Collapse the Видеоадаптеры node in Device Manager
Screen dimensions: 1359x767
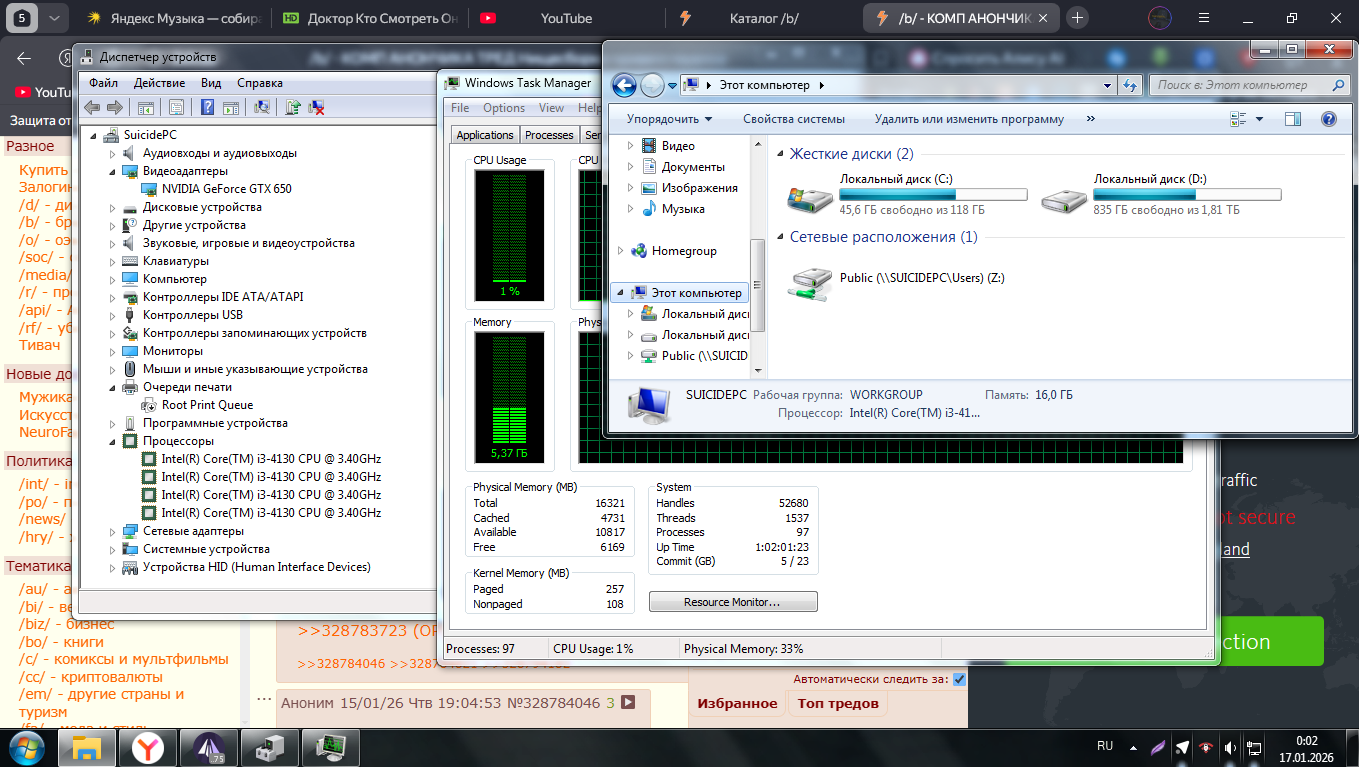(113, 171)
